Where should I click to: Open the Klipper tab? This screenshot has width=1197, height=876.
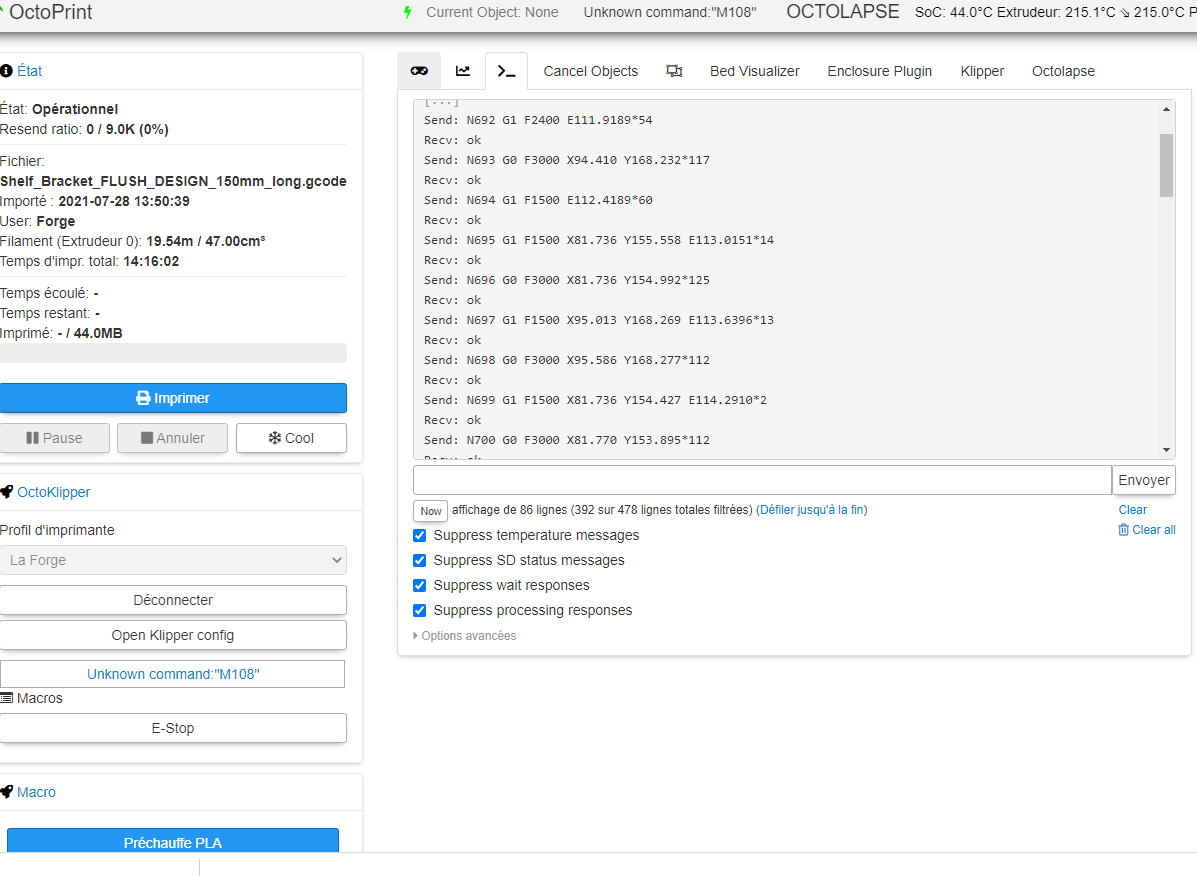pos(982,71)
